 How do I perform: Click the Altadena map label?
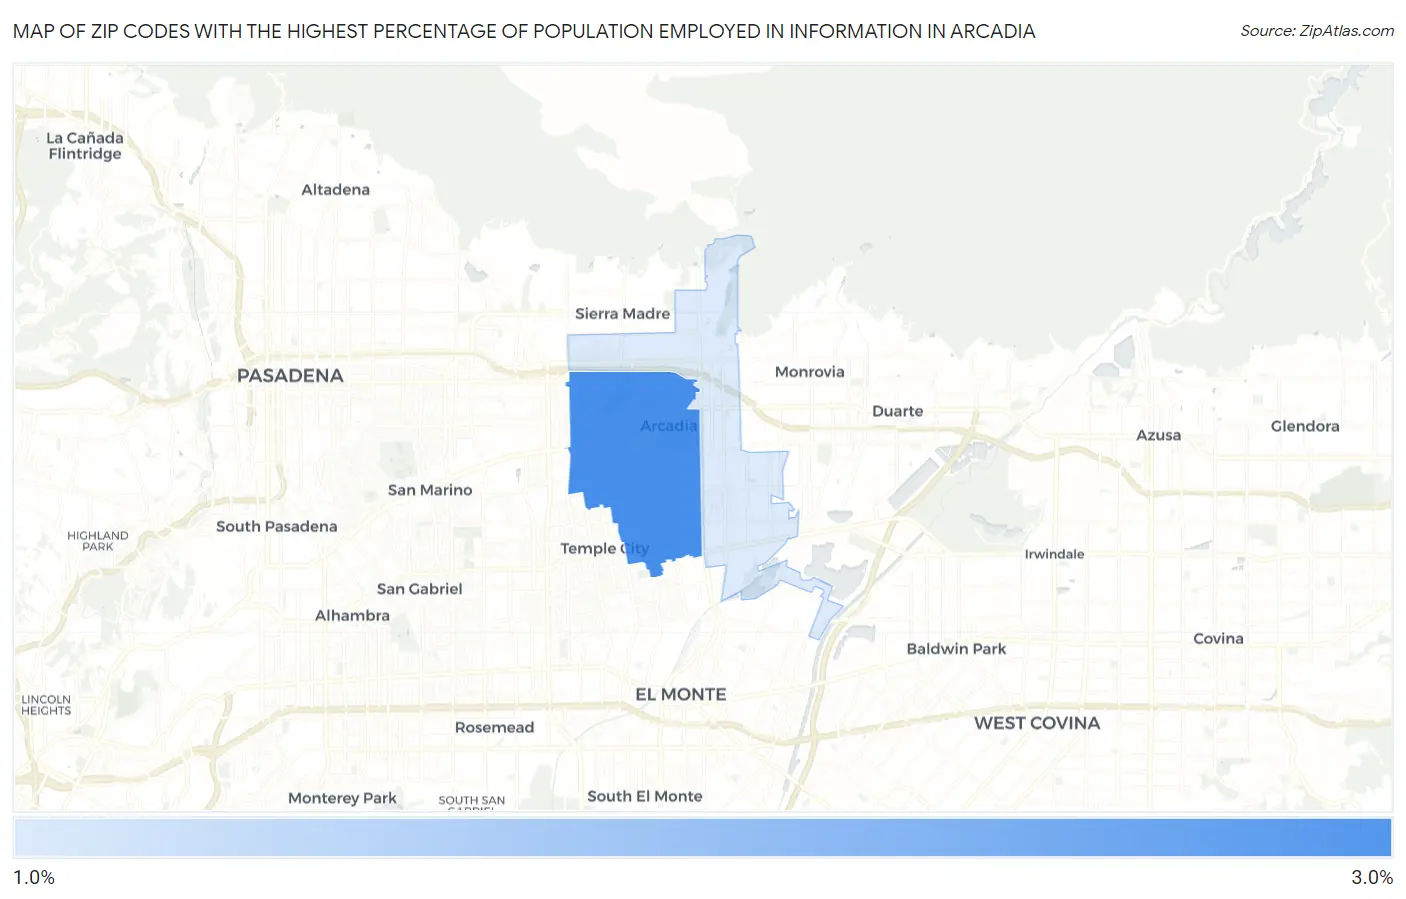(336, 190)
